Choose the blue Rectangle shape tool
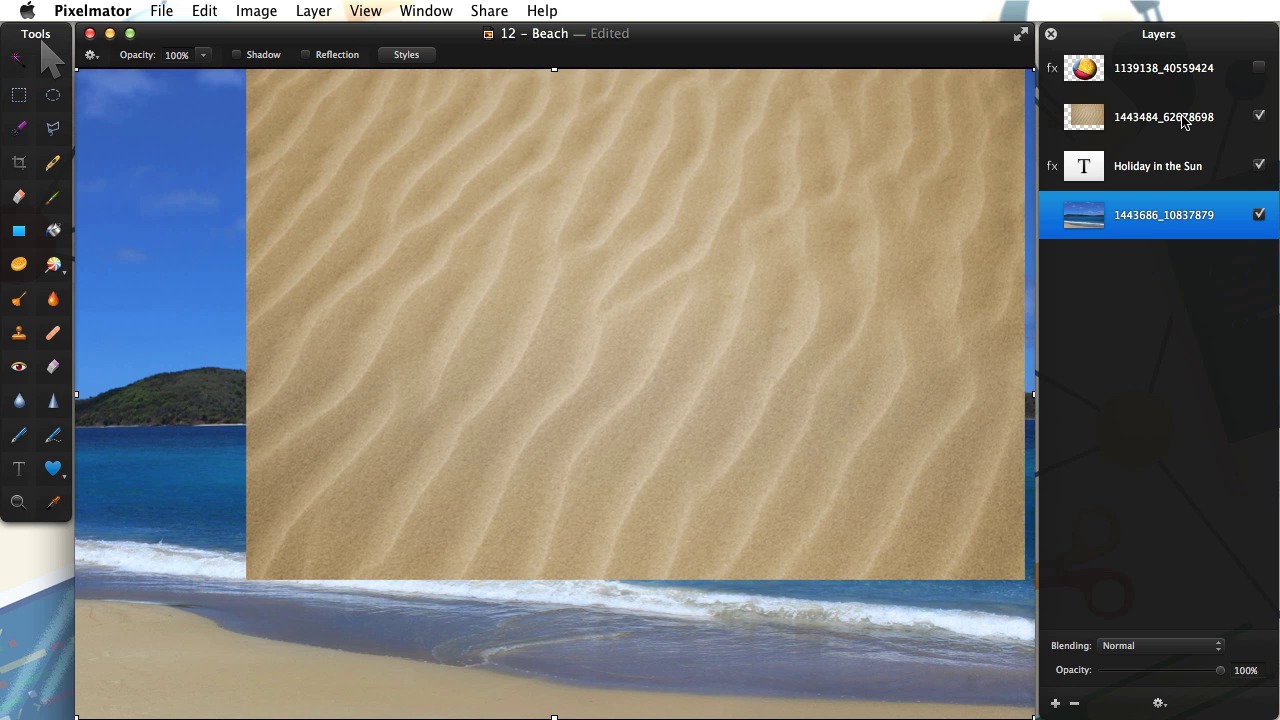The image size is (1280, 720). click(x=18, y=231)
